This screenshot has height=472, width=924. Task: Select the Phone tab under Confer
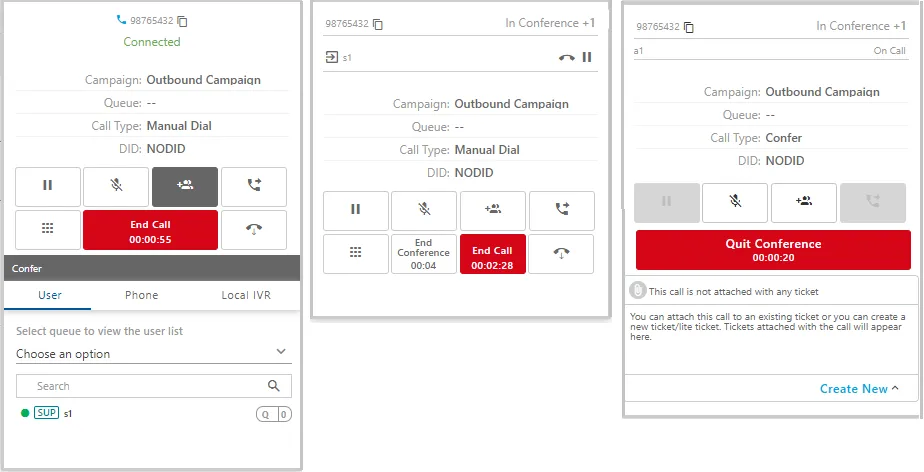[x=141, y=295]
